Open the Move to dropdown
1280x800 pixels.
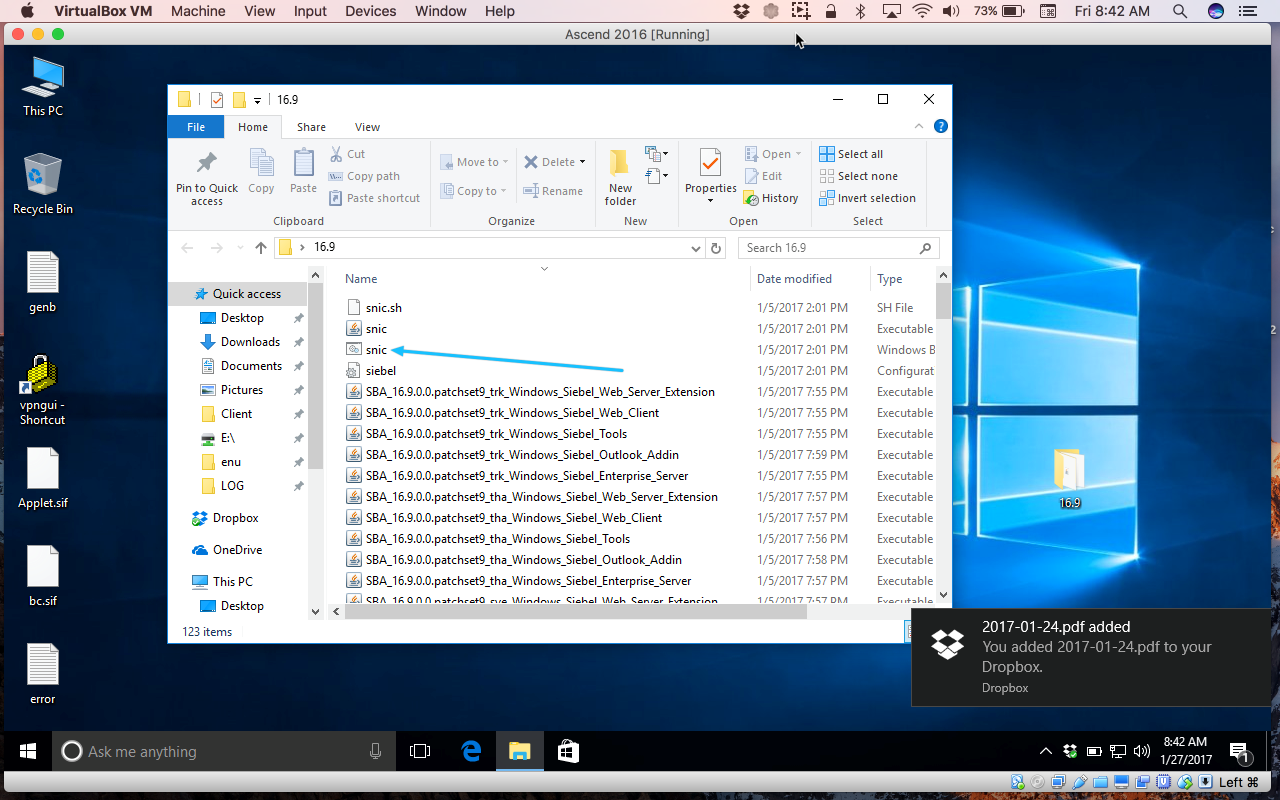pos(474,162)
